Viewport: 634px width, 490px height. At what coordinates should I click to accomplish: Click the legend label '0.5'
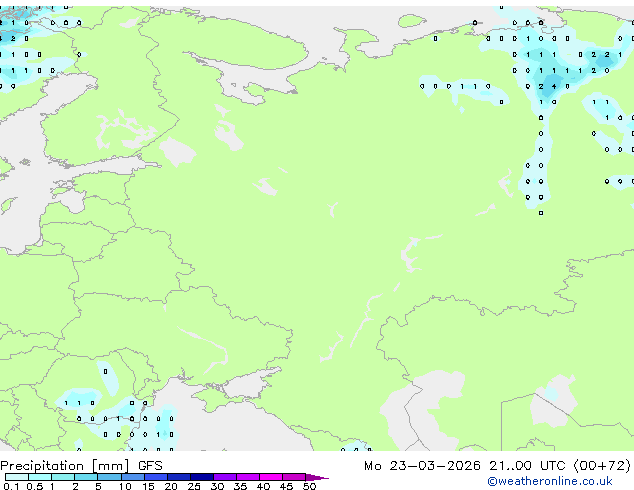tap(35, 486)
